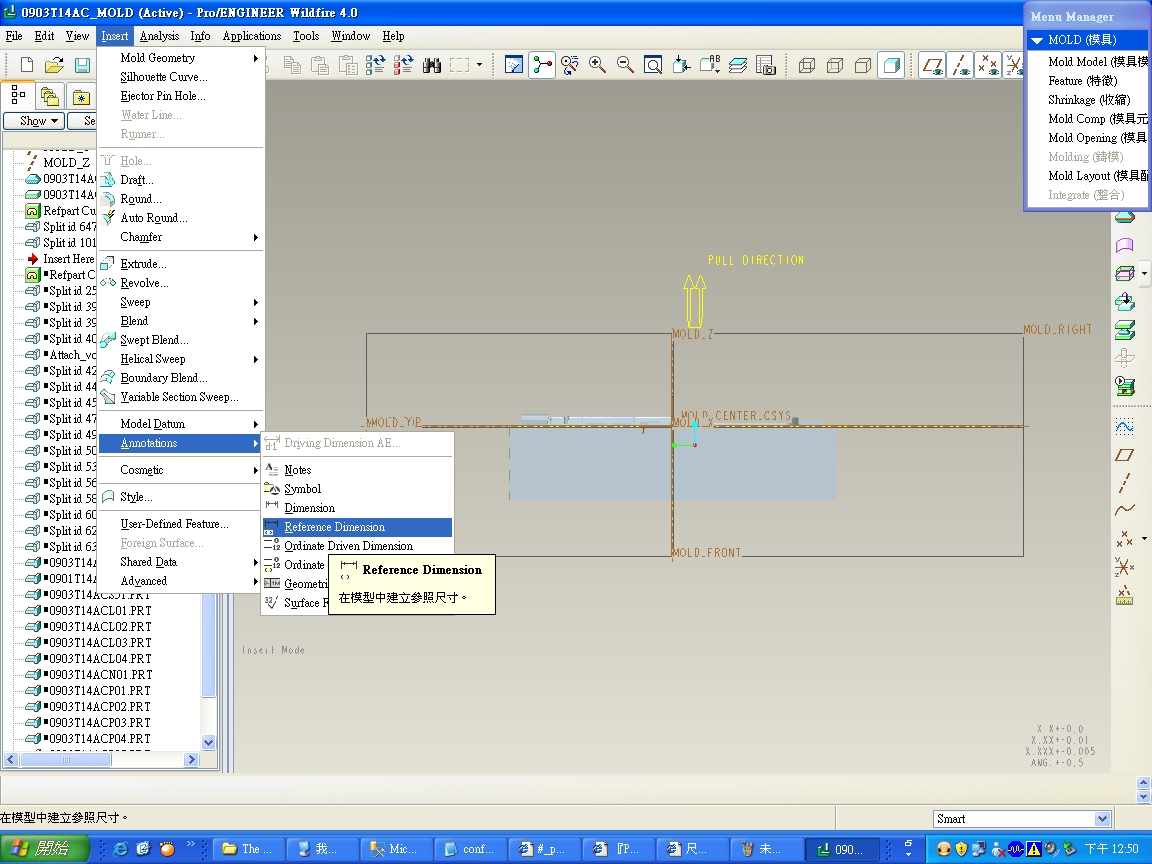Select 0903T14ACP02.PRT in model tree
1152x864 pixels.
pyautogui.click(x=99, y=707)
